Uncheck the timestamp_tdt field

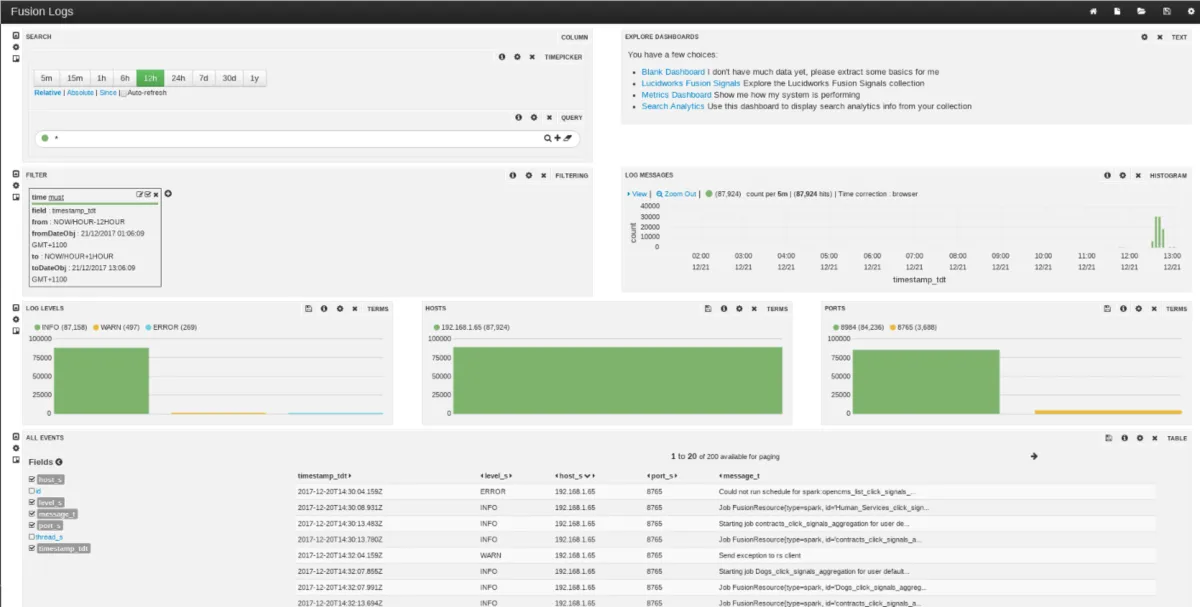click(x=31, y=548)
